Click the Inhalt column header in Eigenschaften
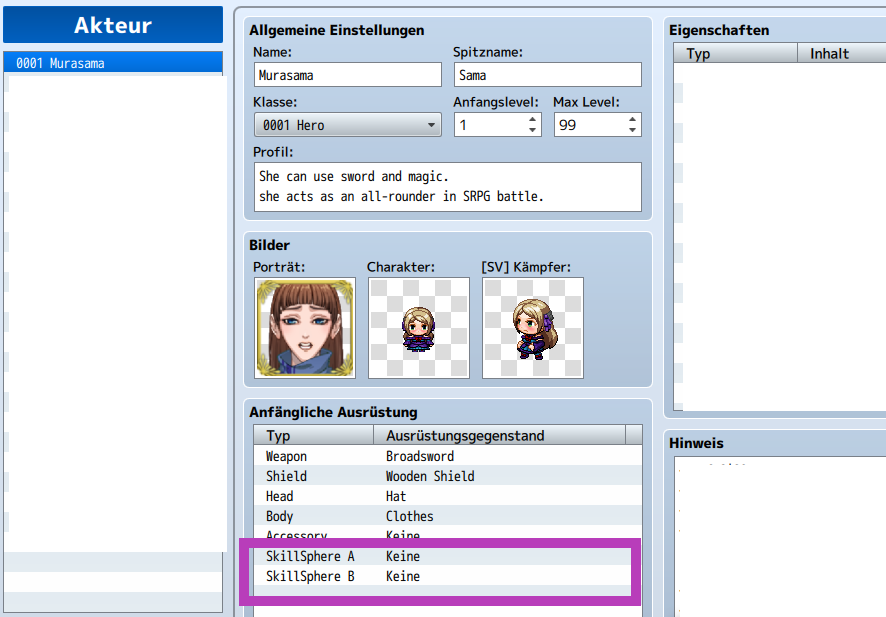 pos(842,53)
